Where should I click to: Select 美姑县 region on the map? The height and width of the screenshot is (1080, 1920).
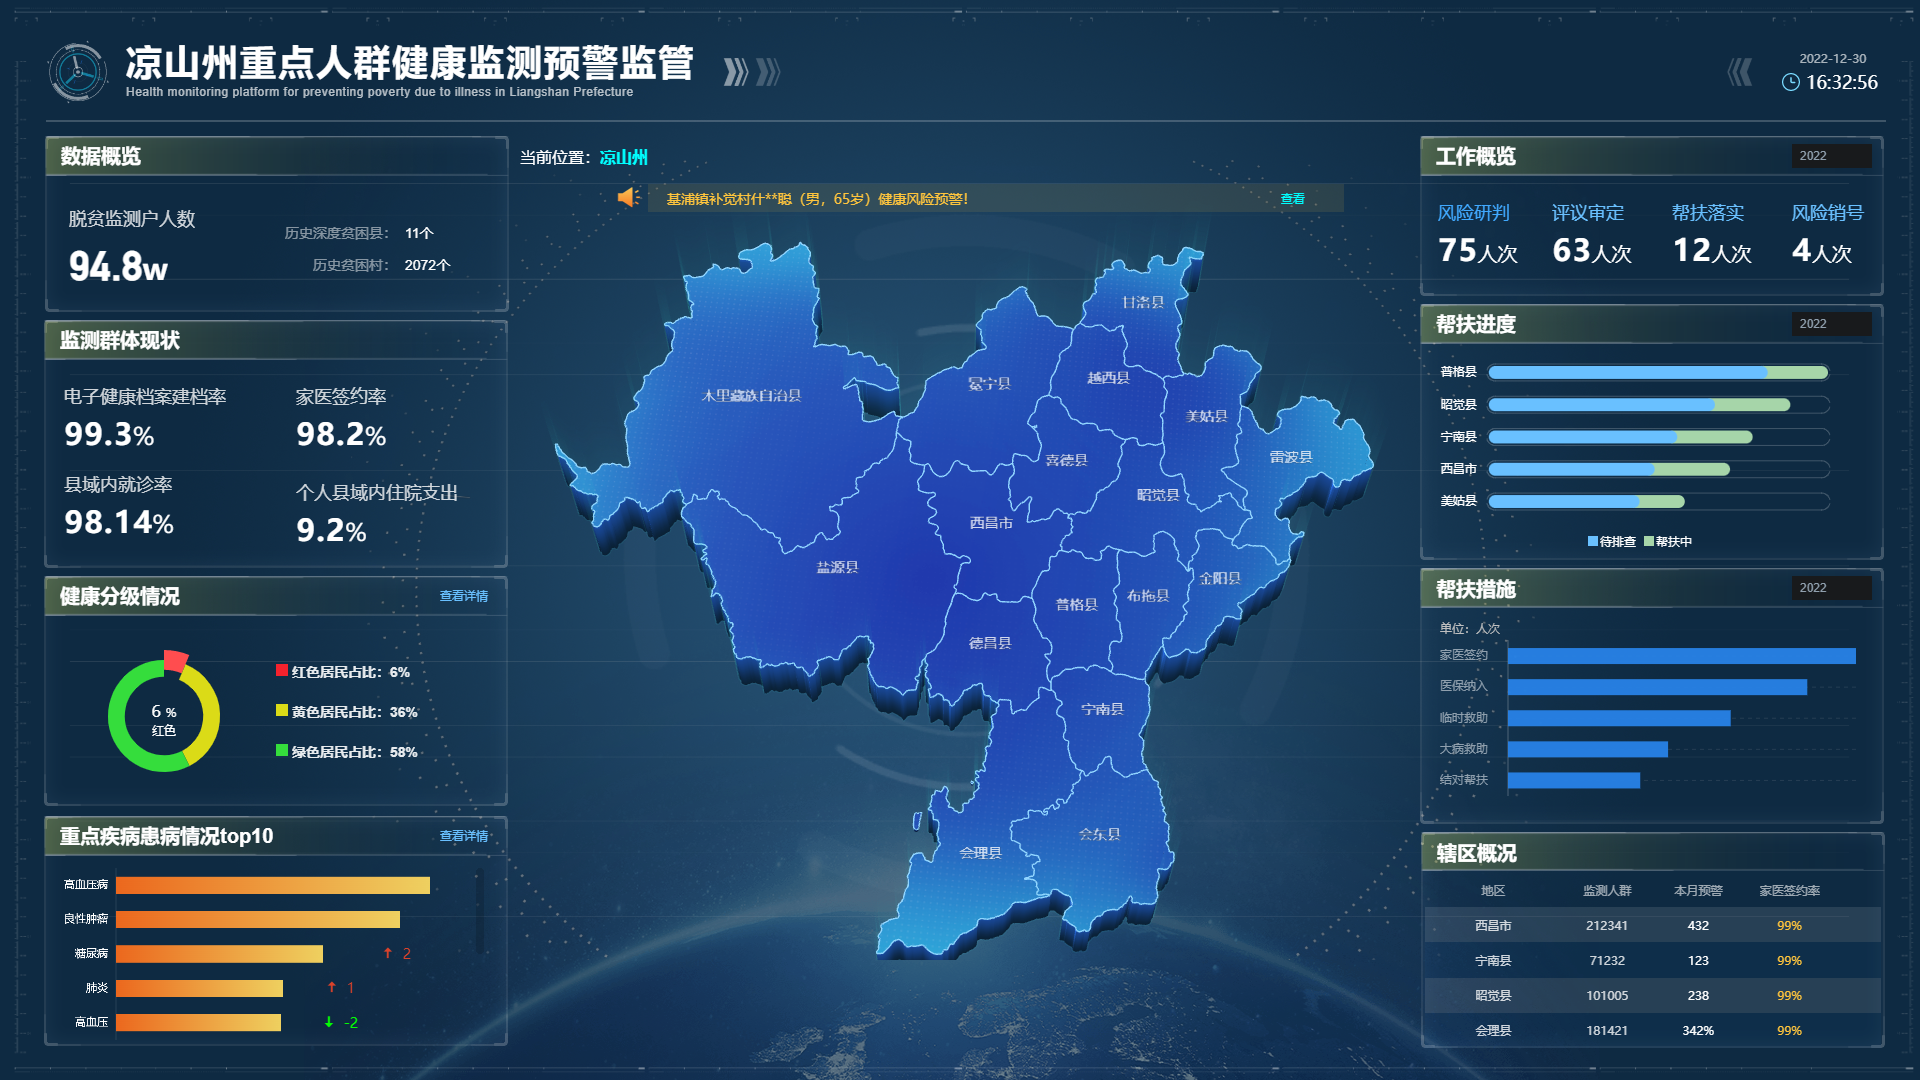point(1206,416)
